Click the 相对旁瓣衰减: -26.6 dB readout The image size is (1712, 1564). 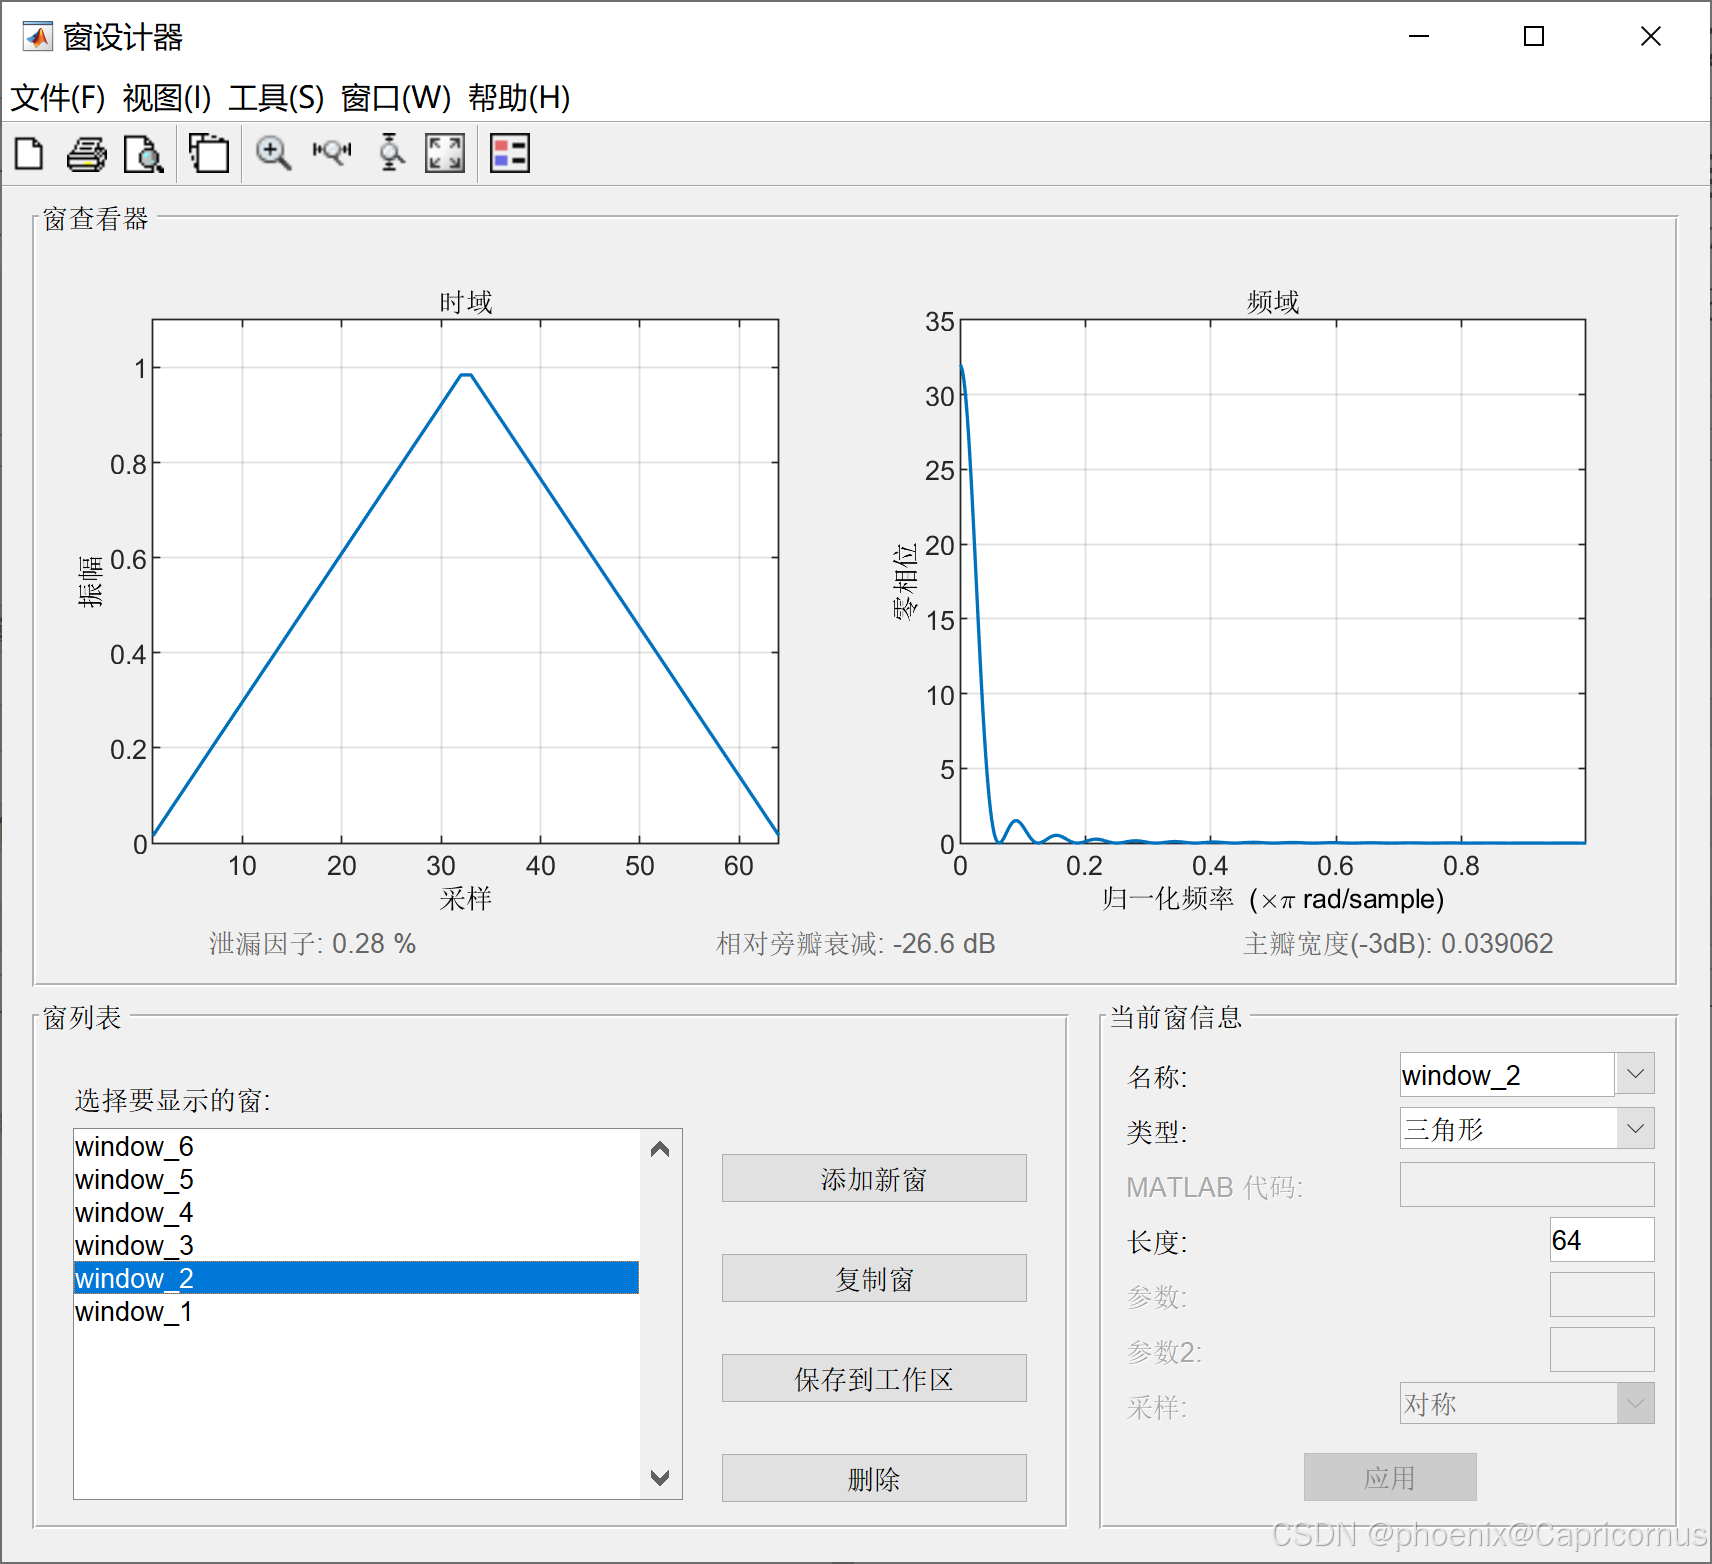(x=856, y=944)
